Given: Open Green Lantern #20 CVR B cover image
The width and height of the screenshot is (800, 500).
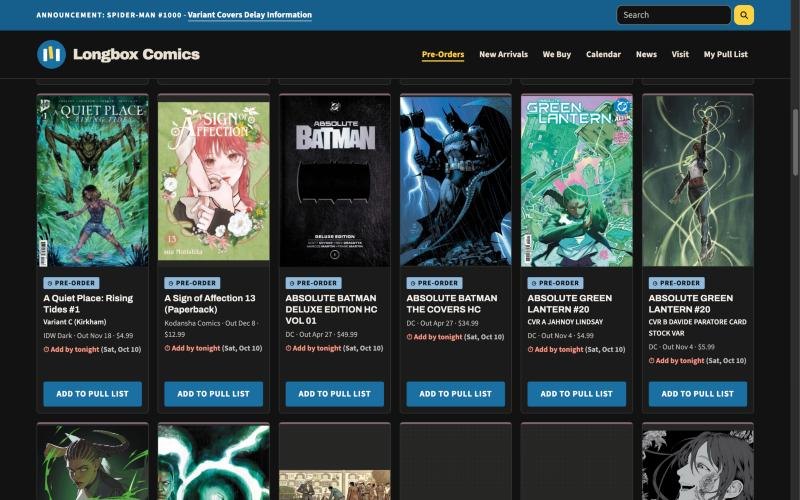Looking at the screenshot, I should [697, 181].
